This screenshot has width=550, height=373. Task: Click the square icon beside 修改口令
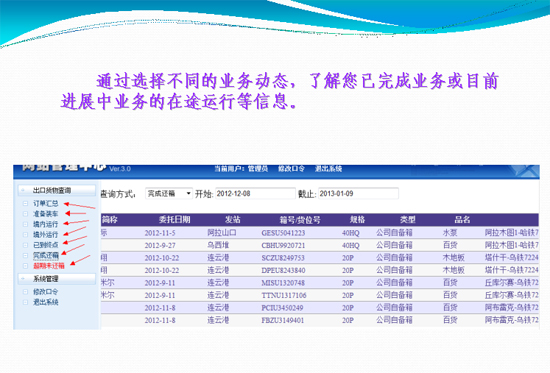[25, 292]
